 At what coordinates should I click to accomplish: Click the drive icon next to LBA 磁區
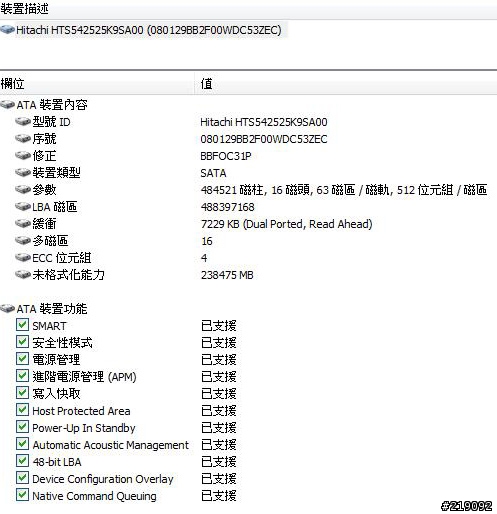[x=23, y=207]
